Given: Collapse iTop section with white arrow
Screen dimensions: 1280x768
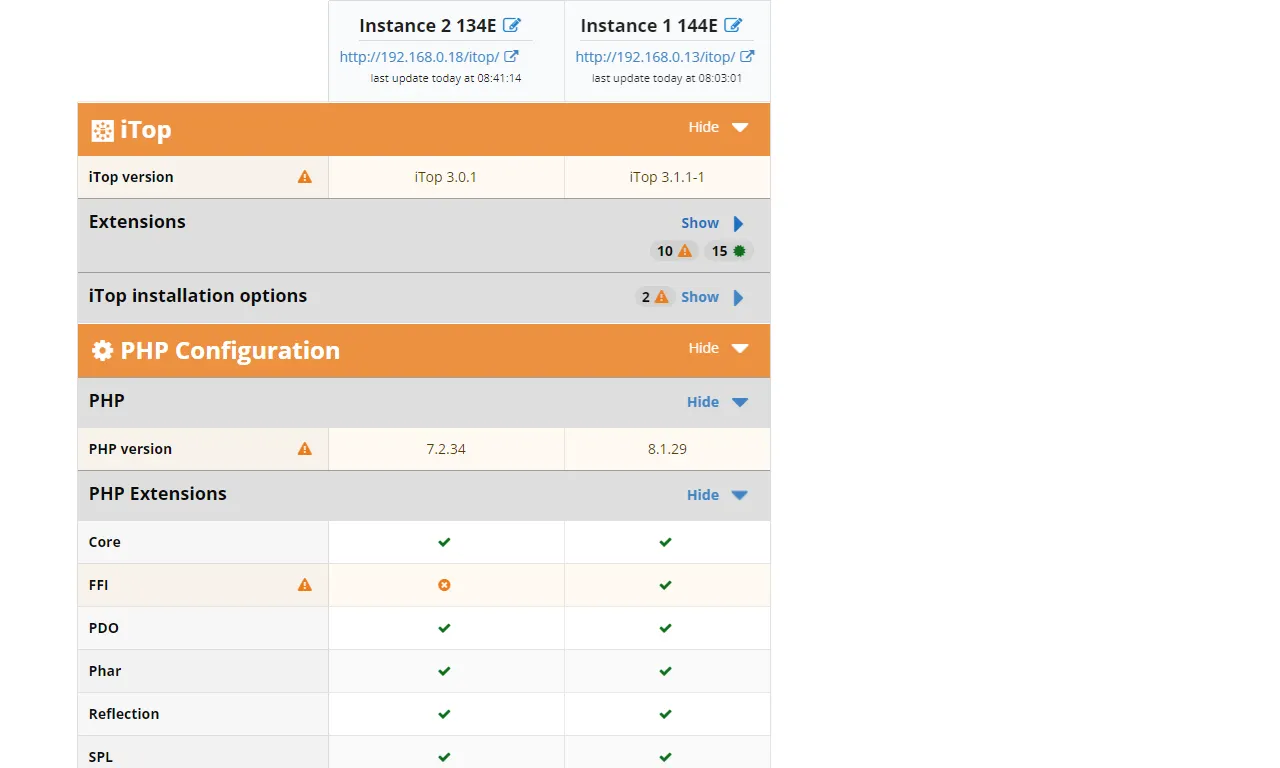Looking at the screenshot, I should 740,128.
